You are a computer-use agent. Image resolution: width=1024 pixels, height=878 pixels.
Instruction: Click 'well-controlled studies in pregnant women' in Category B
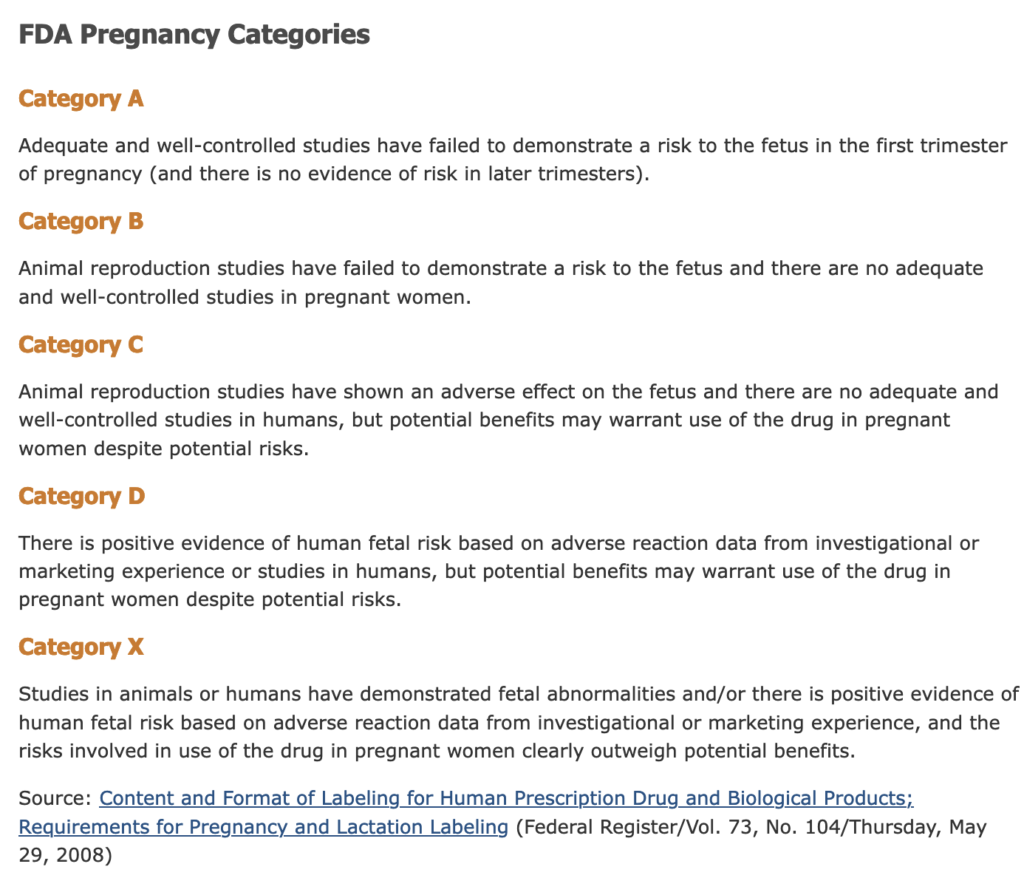265,297
